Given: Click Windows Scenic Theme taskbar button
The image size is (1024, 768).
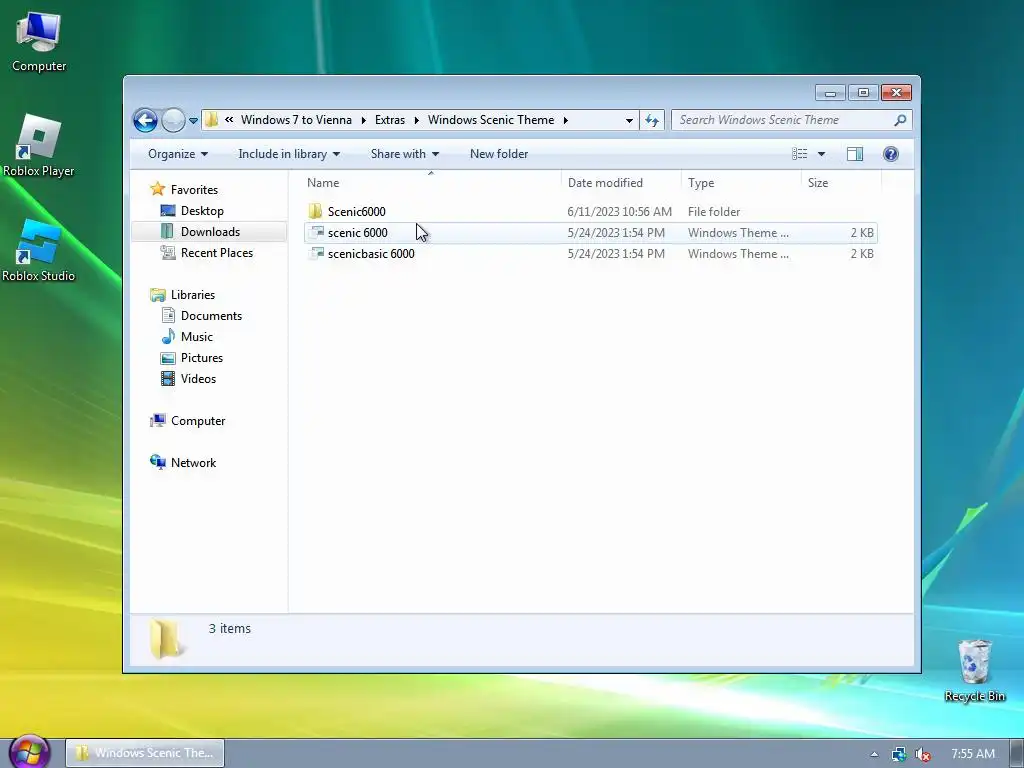Looking at the screenshot, I should coord(145,753).
